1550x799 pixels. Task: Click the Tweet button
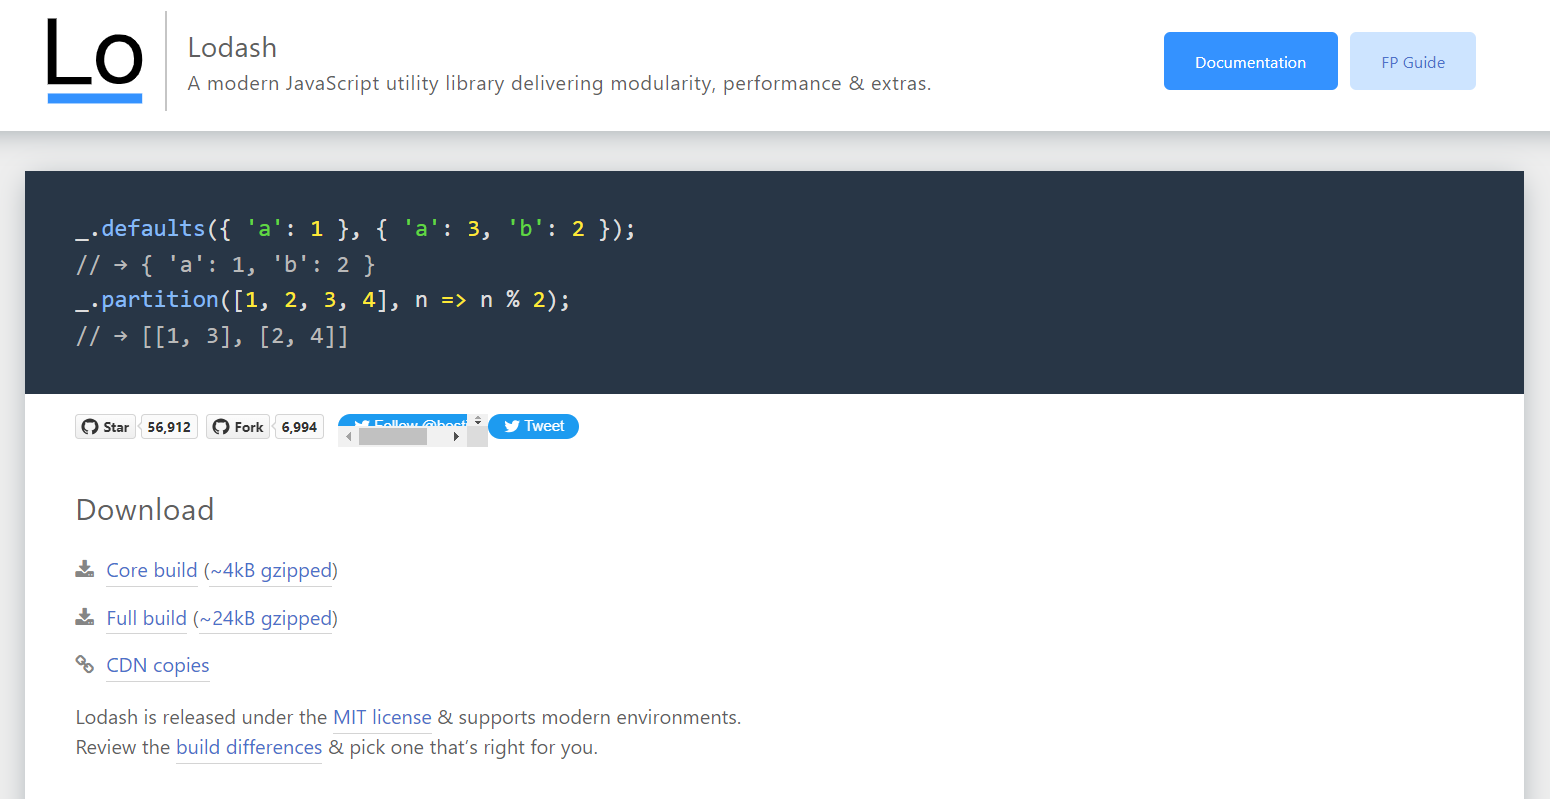click(x=533, y=426)
